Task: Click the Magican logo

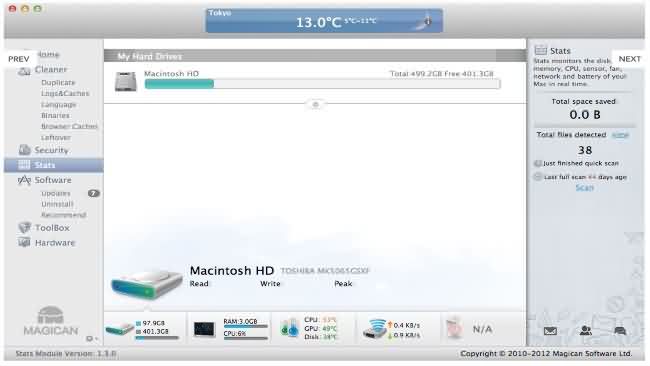Action: point(51,321)
